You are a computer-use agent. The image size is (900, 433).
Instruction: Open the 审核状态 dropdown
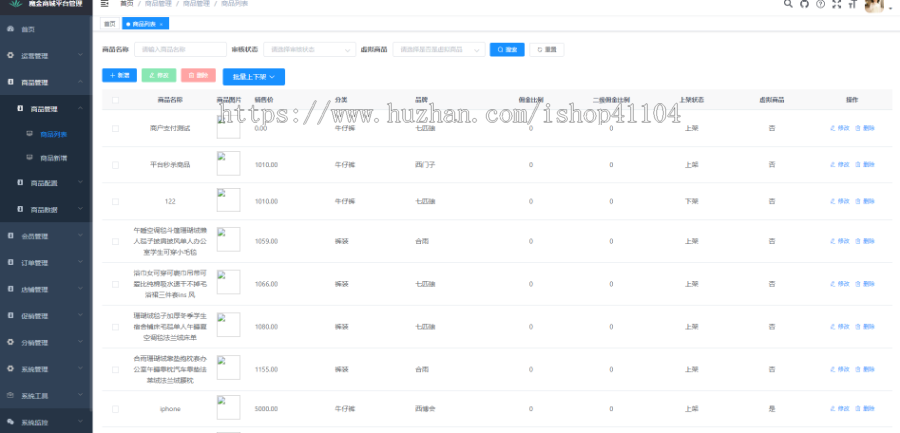(x=310, y=49)
